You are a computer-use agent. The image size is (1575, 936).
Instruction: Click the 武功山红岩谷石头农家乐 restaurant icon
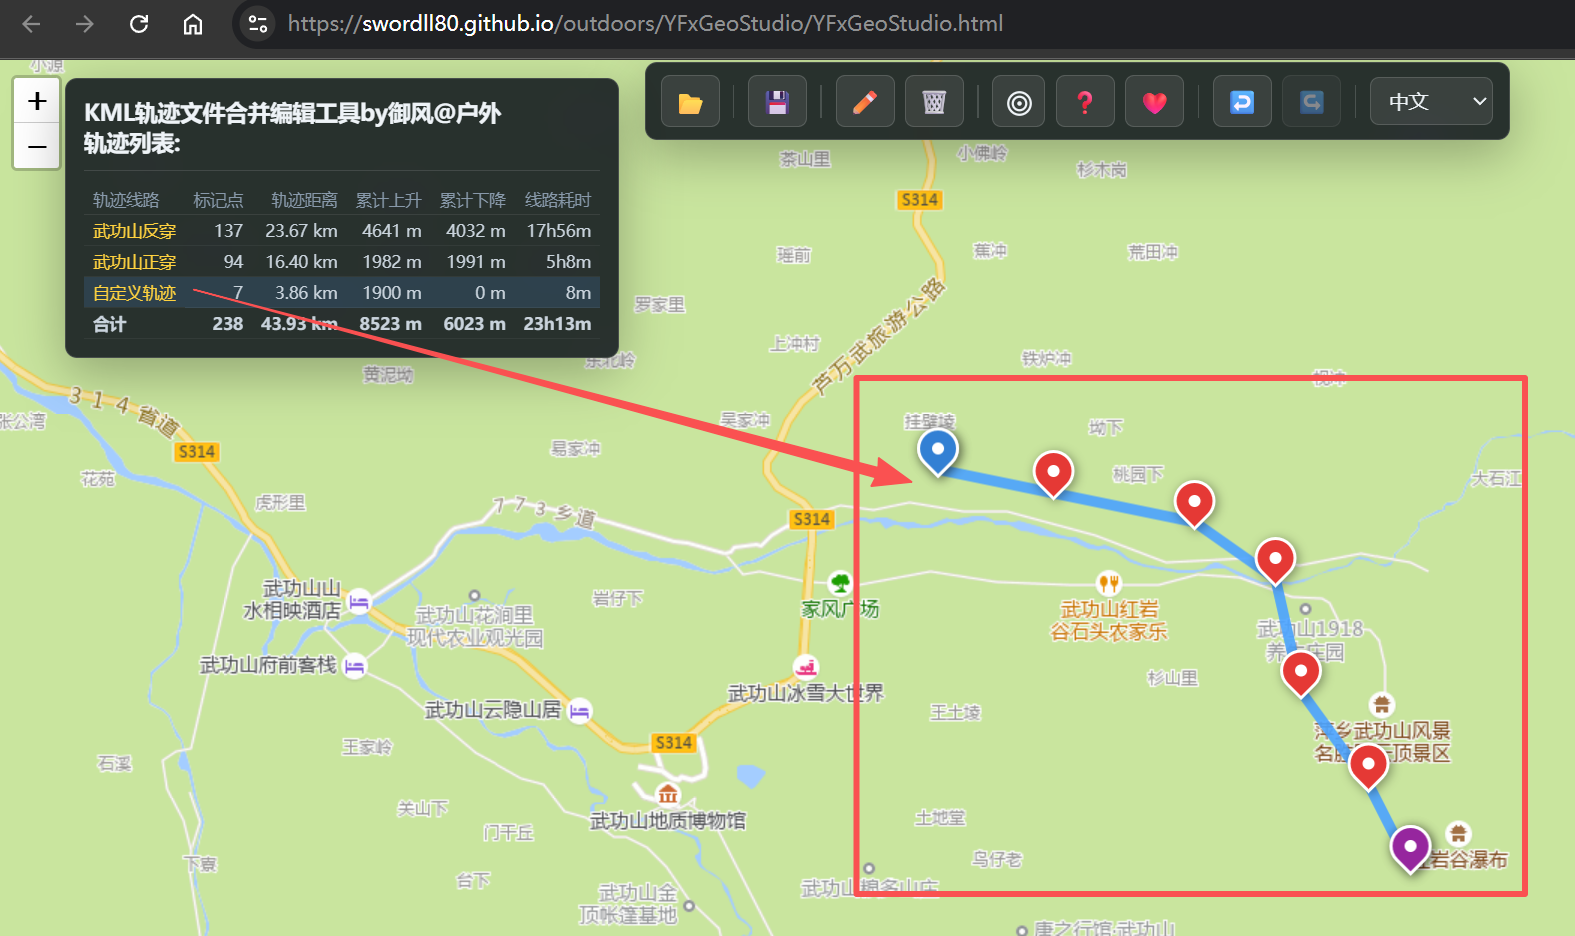[1108, 582]
